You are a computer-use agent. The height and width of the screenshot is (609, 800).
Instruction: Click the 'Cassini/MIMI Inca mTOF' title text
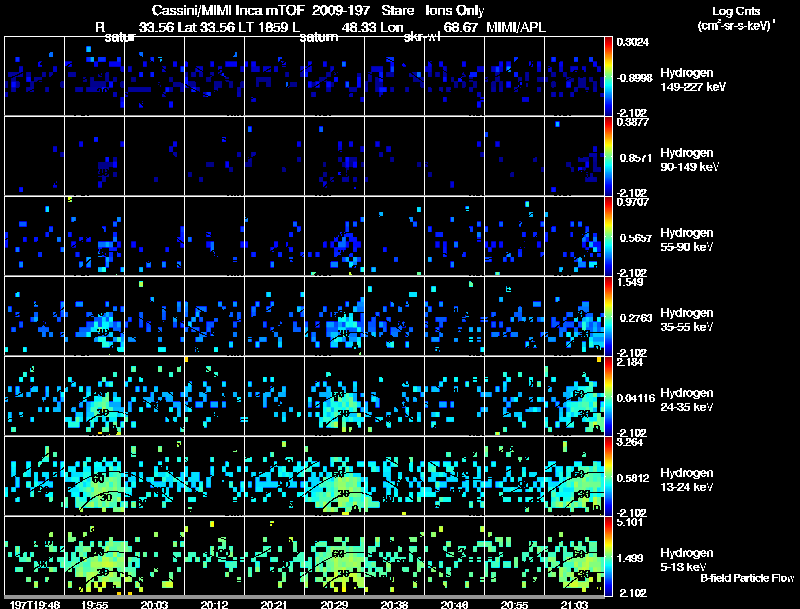pyautogui.click(x=228, y=11)
